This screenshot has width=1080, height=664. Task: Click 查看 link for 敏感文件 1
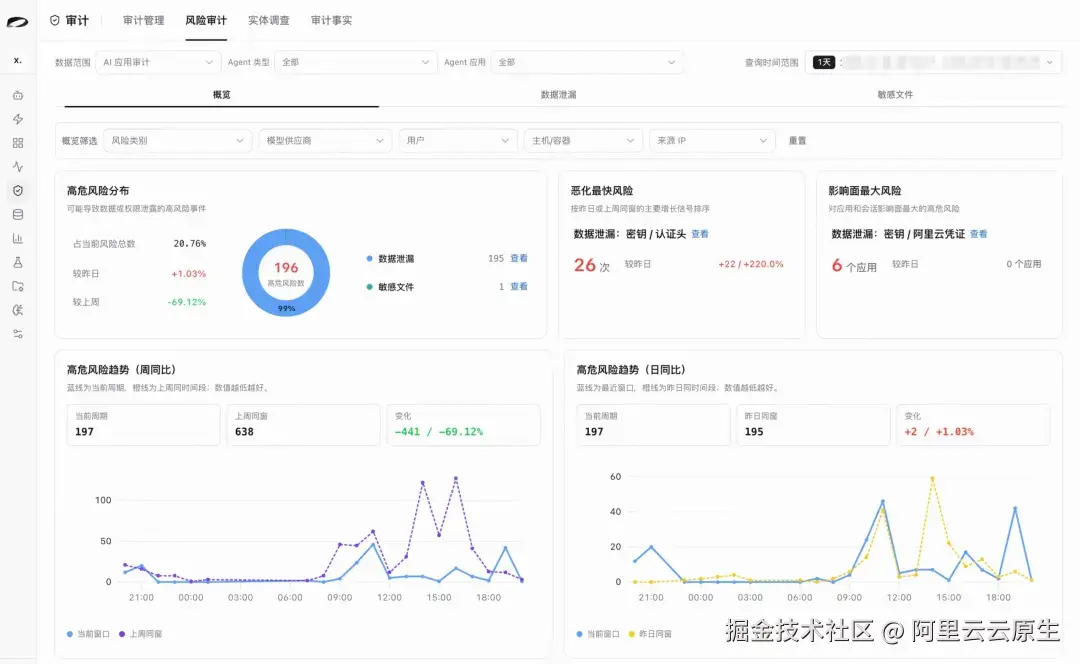point(519,287)
